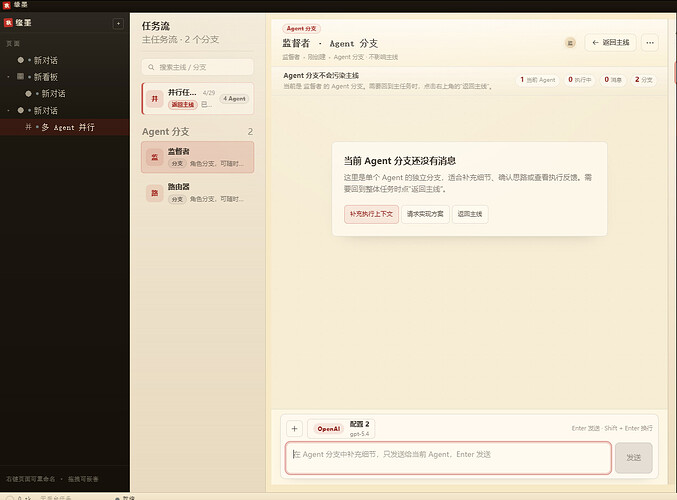
Task: Select the 路由器 agent branch
Action: tap(197, 193)
